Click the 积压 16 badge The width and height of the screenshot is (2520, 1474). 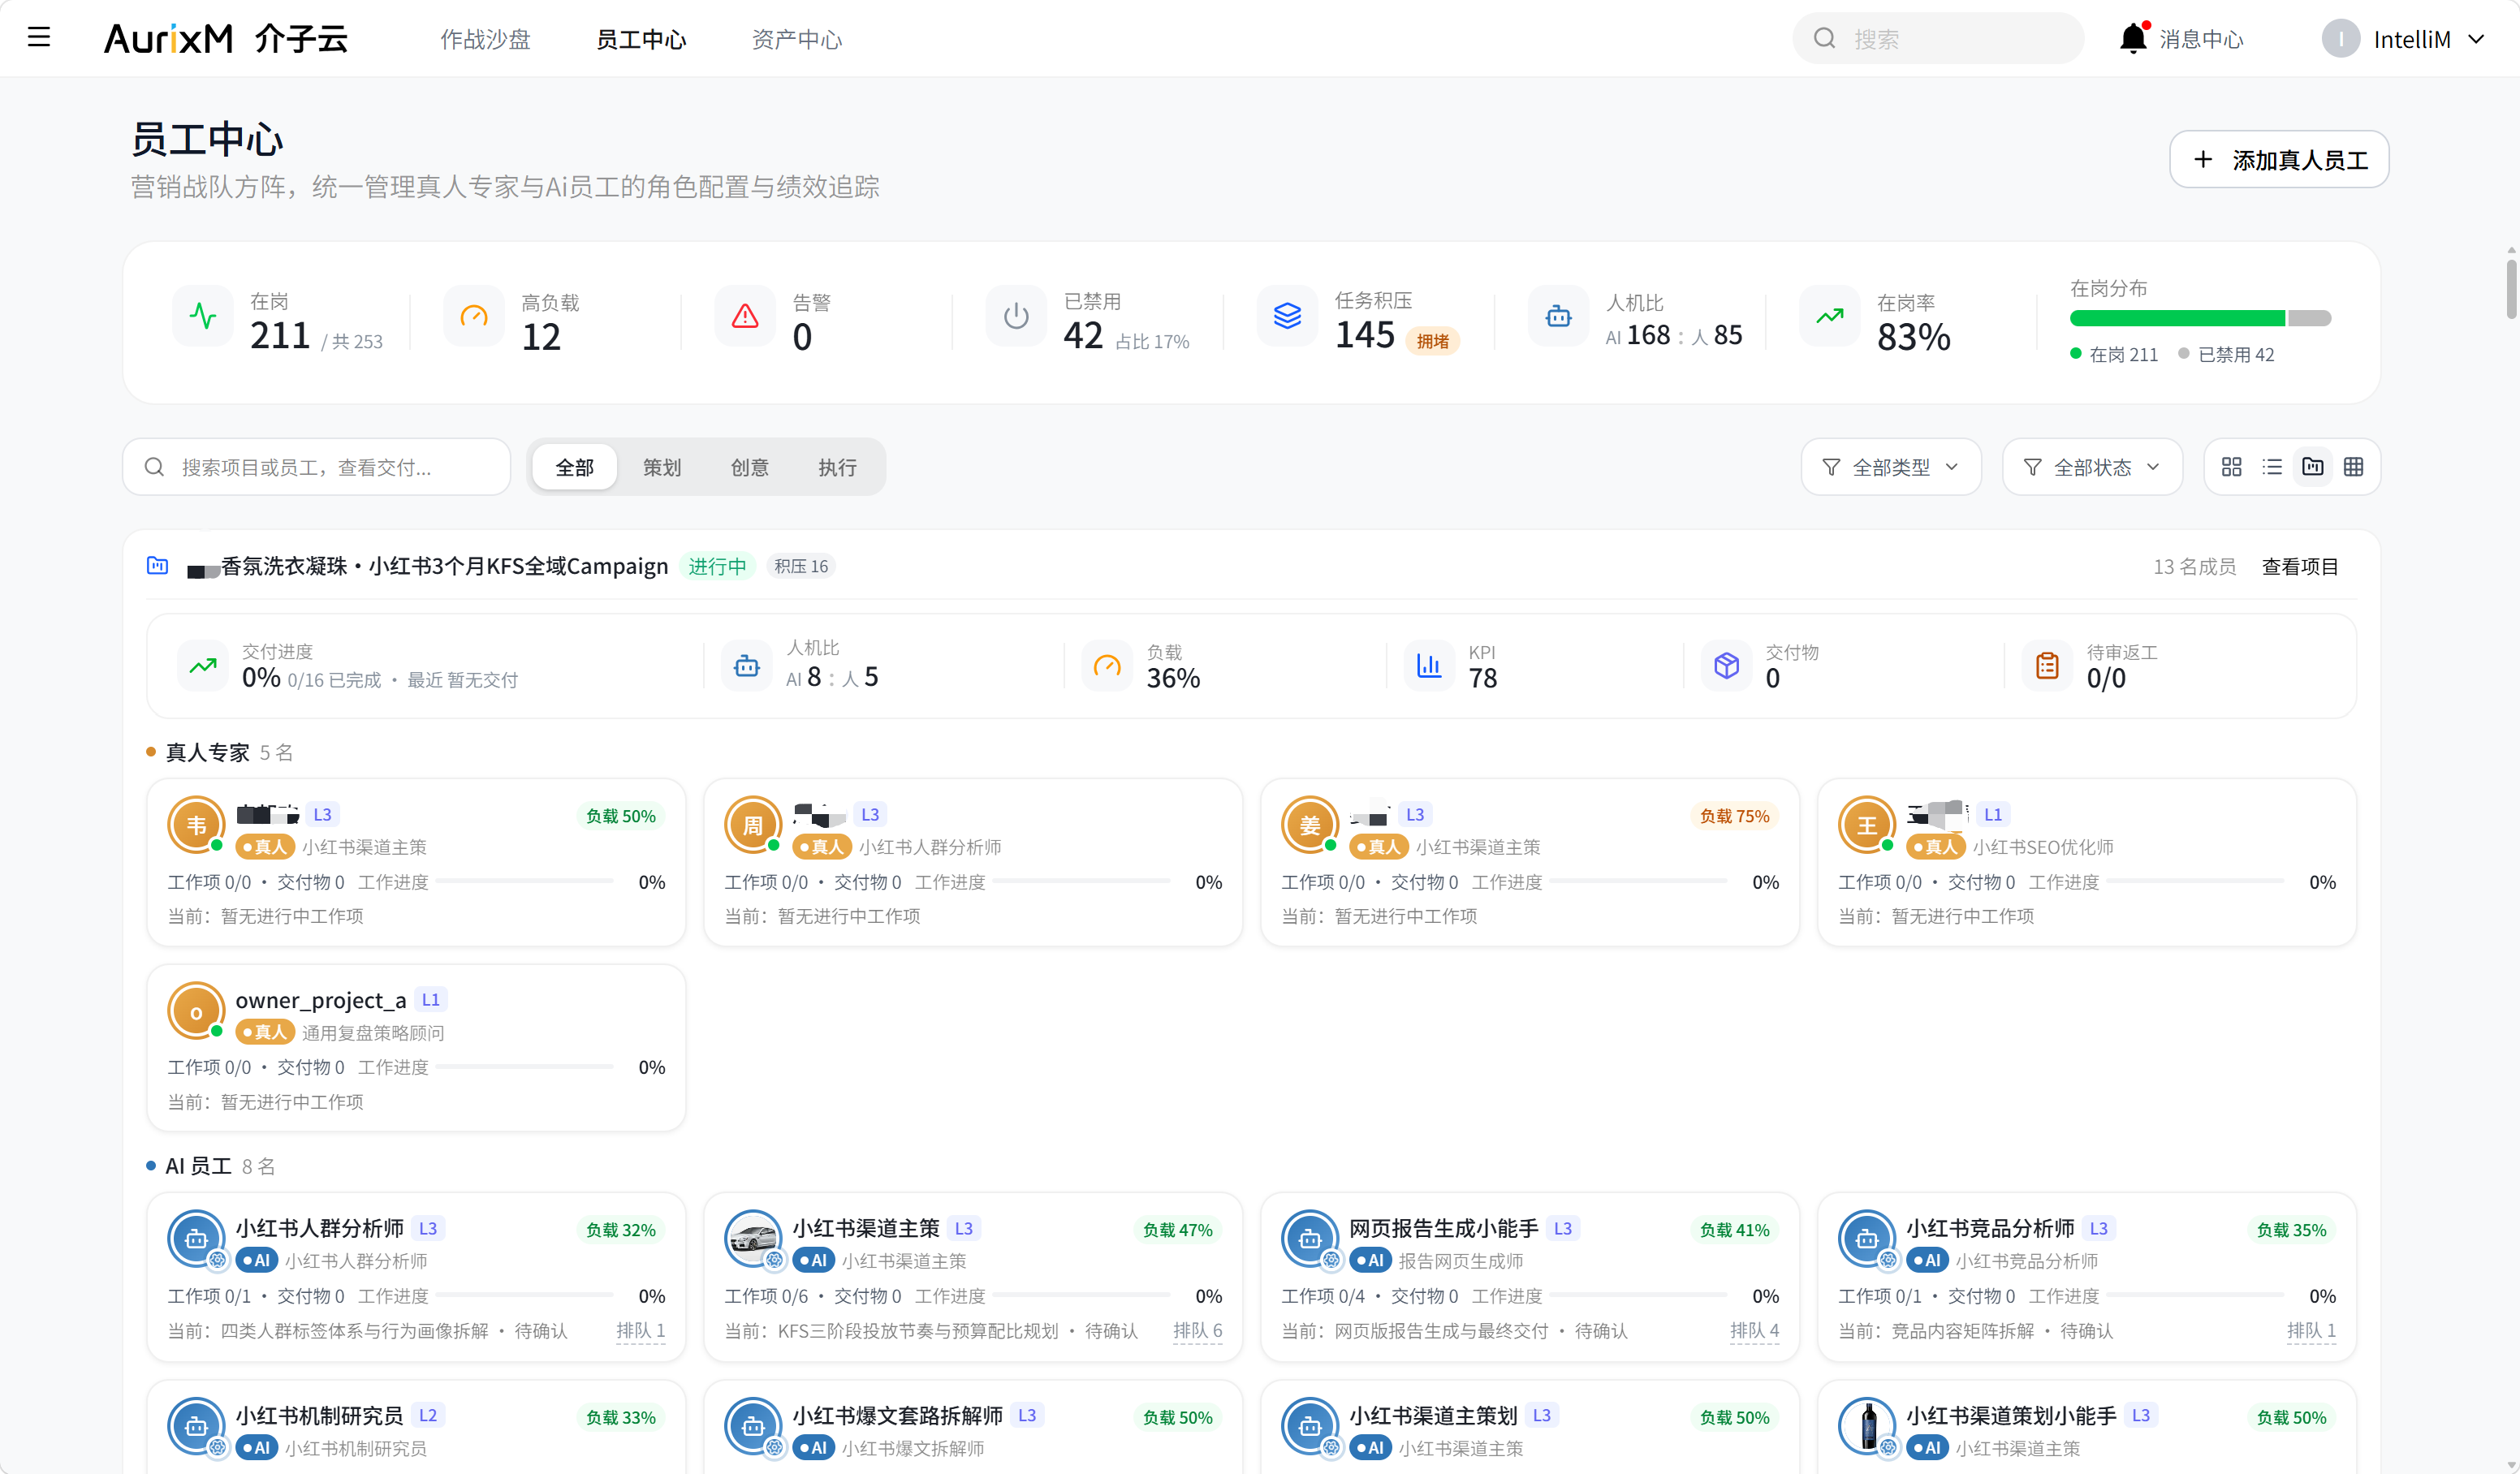[x=801, y=567]
